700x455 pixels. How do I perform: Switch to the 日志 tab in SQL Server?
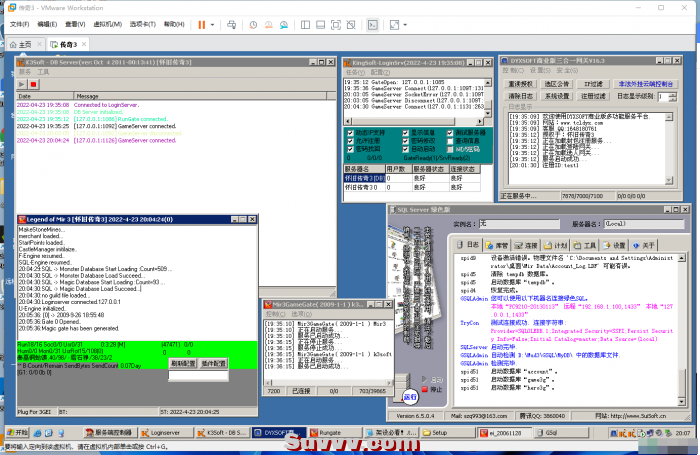(468, 245)
